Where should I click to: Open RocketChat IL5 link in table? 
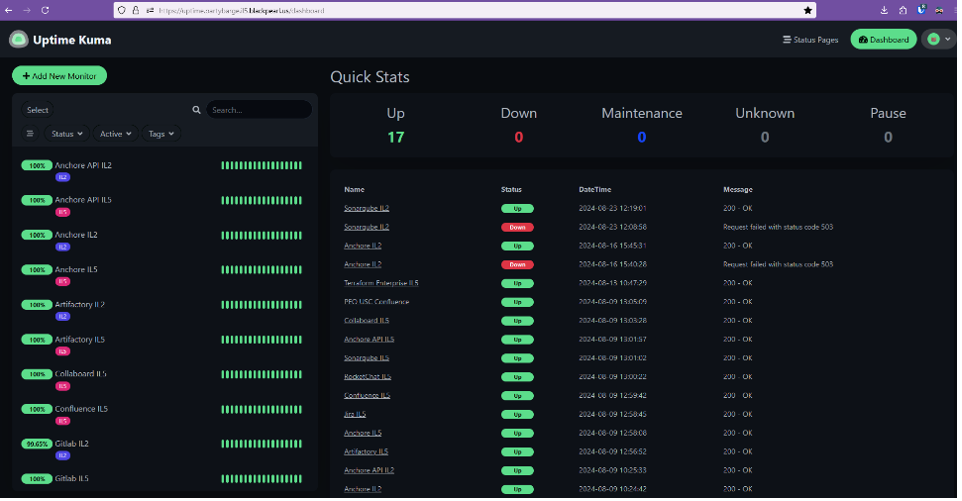pos(367,377)
